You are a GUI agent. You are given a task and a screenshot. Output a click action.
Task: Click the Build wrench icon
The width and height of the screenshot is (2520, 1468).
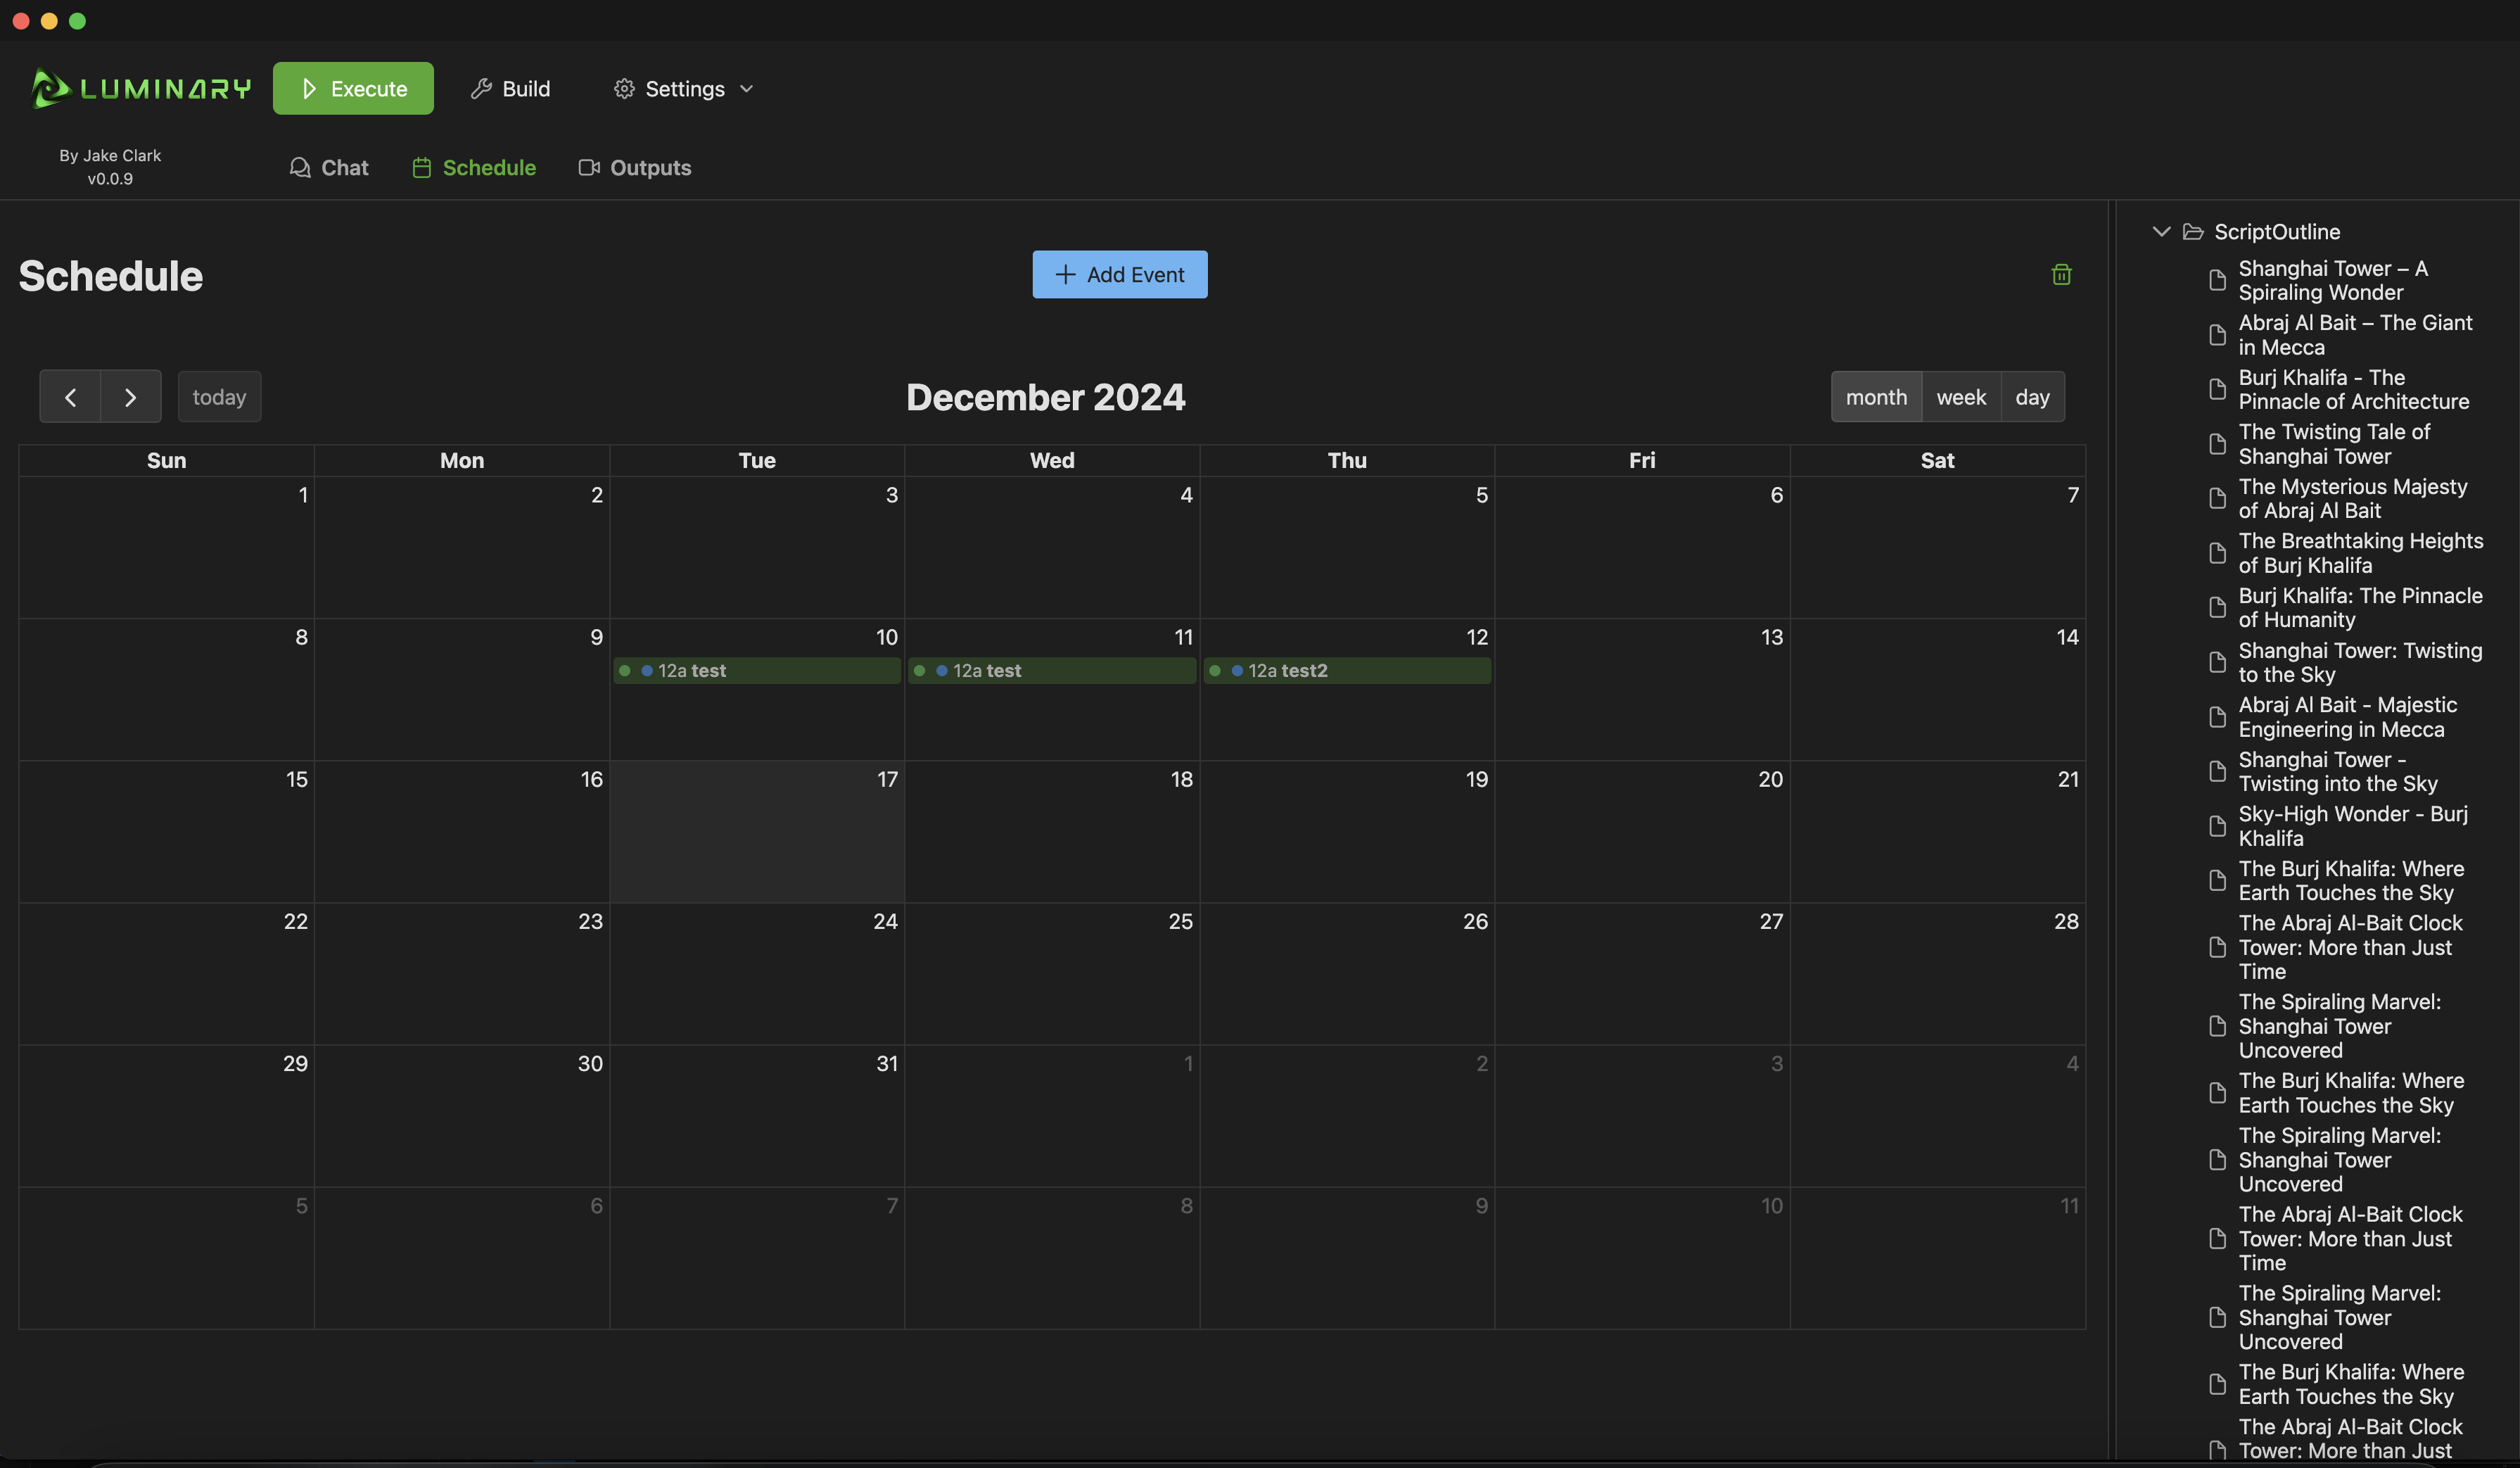481,88
